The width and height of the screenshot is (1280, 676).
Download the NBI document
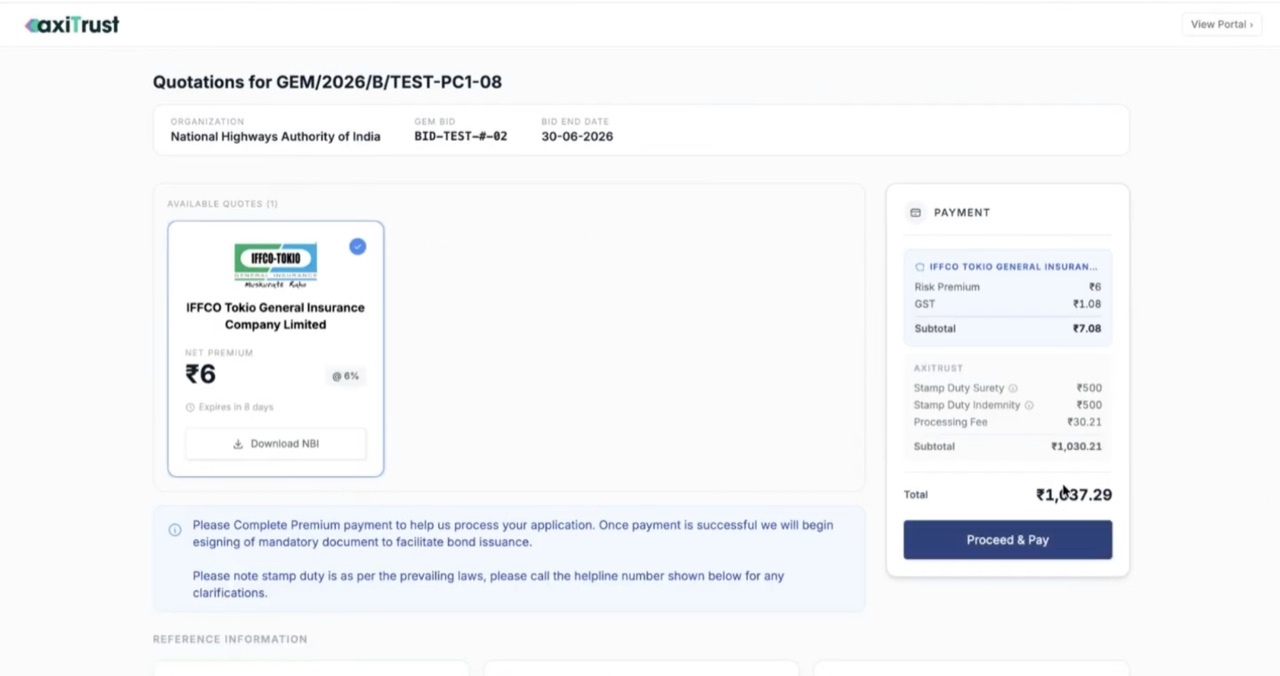(275, 444)
